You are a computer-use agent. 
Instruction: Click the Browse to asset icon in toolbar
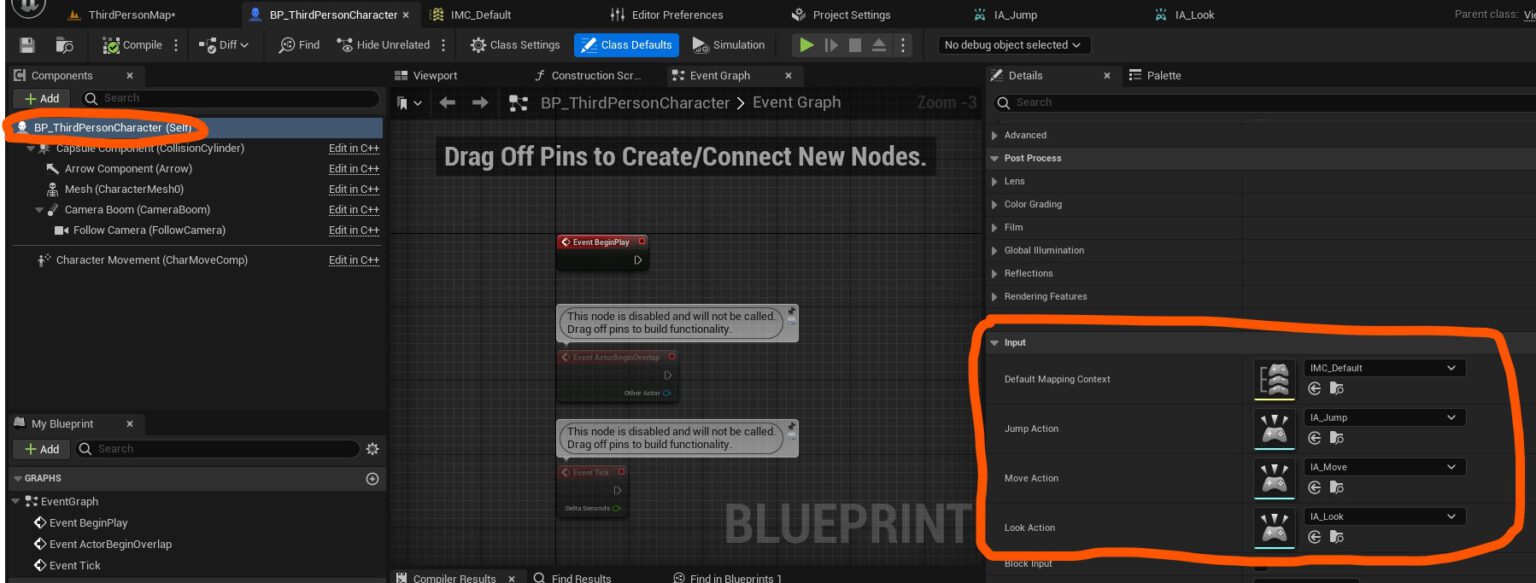click(64, 45)
